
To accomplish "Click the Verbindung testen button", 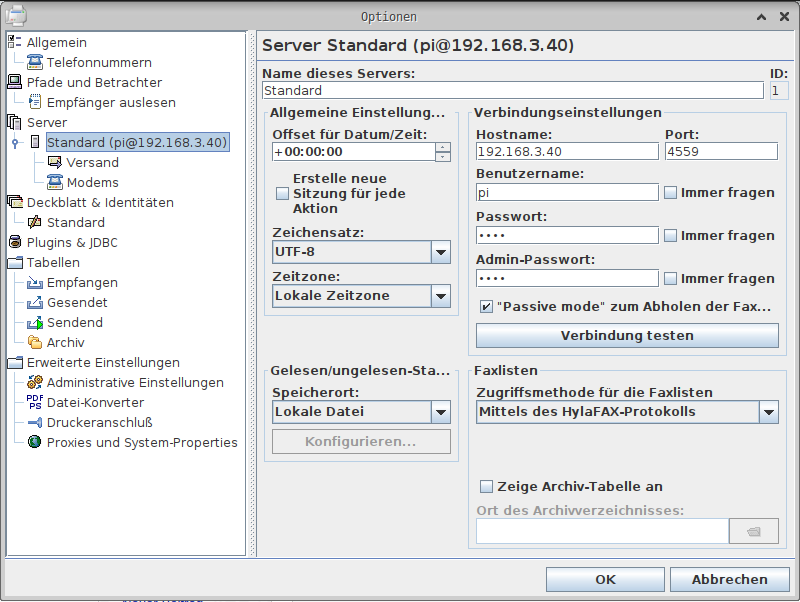I will point(627,336).
